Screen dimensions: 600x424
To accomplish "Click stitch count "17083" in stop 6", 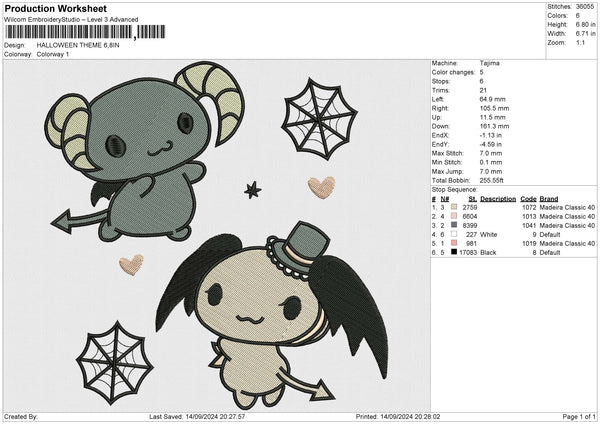I will tap(468, 253).
